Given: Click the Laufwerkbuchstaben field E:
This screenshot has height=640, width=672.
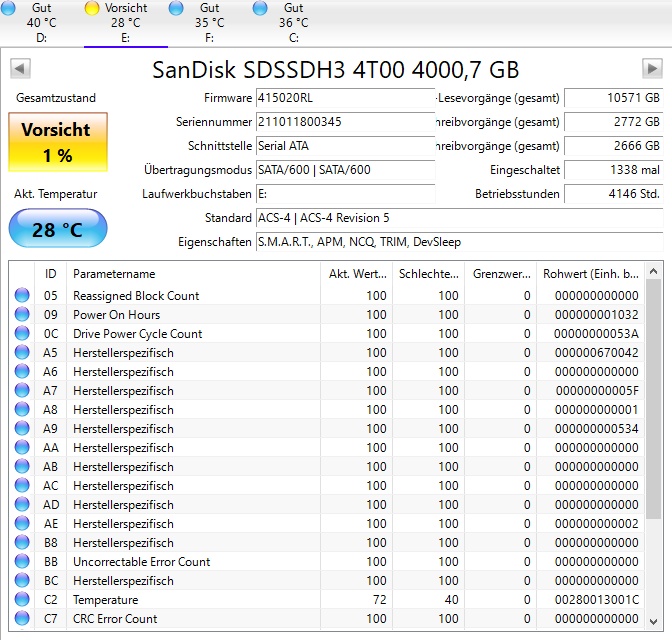Looking at the screenshot, I should pos(345,194).
